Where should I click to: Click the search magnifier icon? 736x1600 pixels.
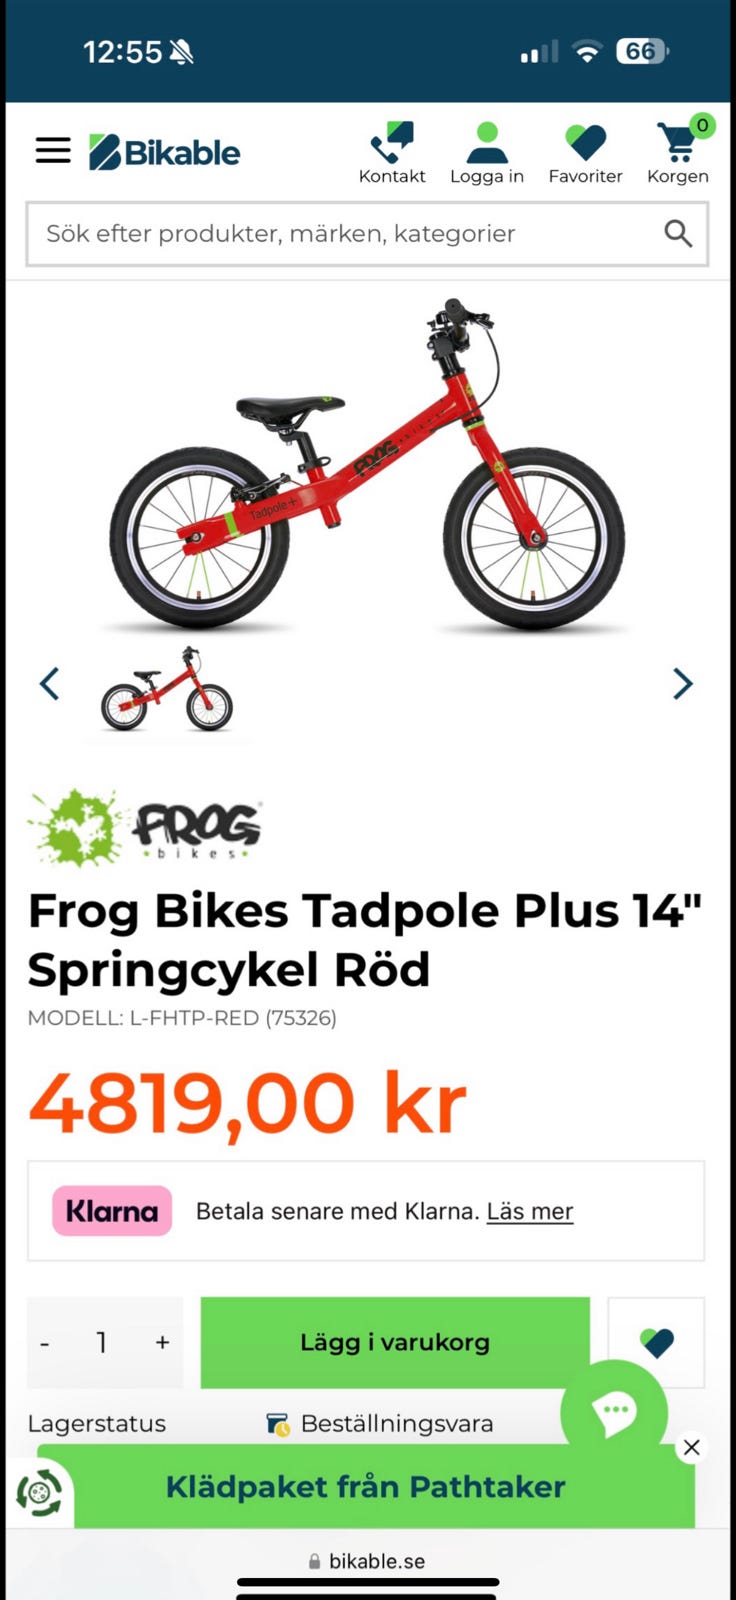[678, 234]
